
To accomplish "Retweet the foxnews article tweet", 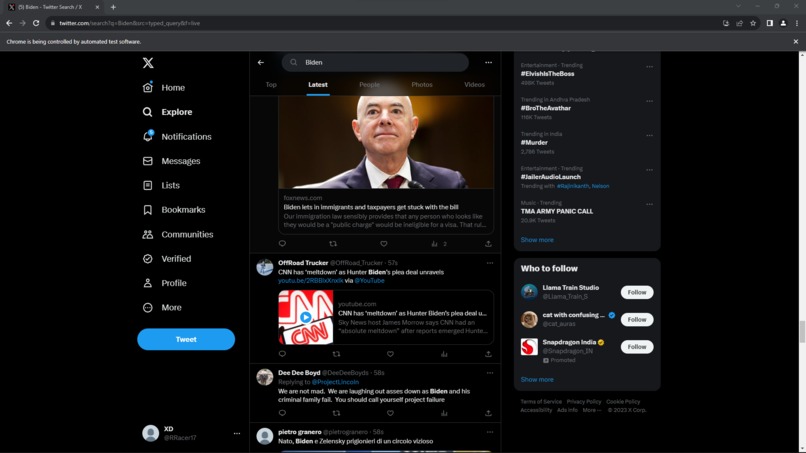I will pyautogui.click(x=333, y=244).
